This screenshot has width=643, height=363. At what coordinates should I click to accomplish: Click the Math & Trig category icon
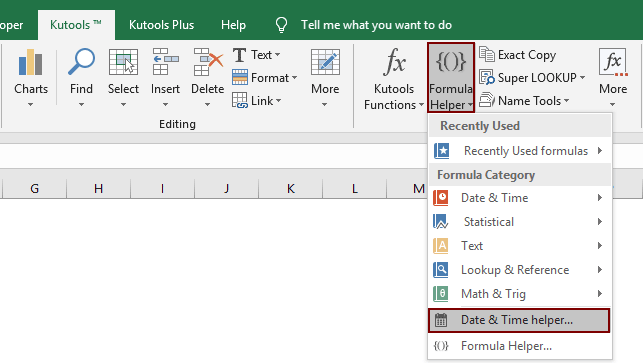click(x=441, y=294)
